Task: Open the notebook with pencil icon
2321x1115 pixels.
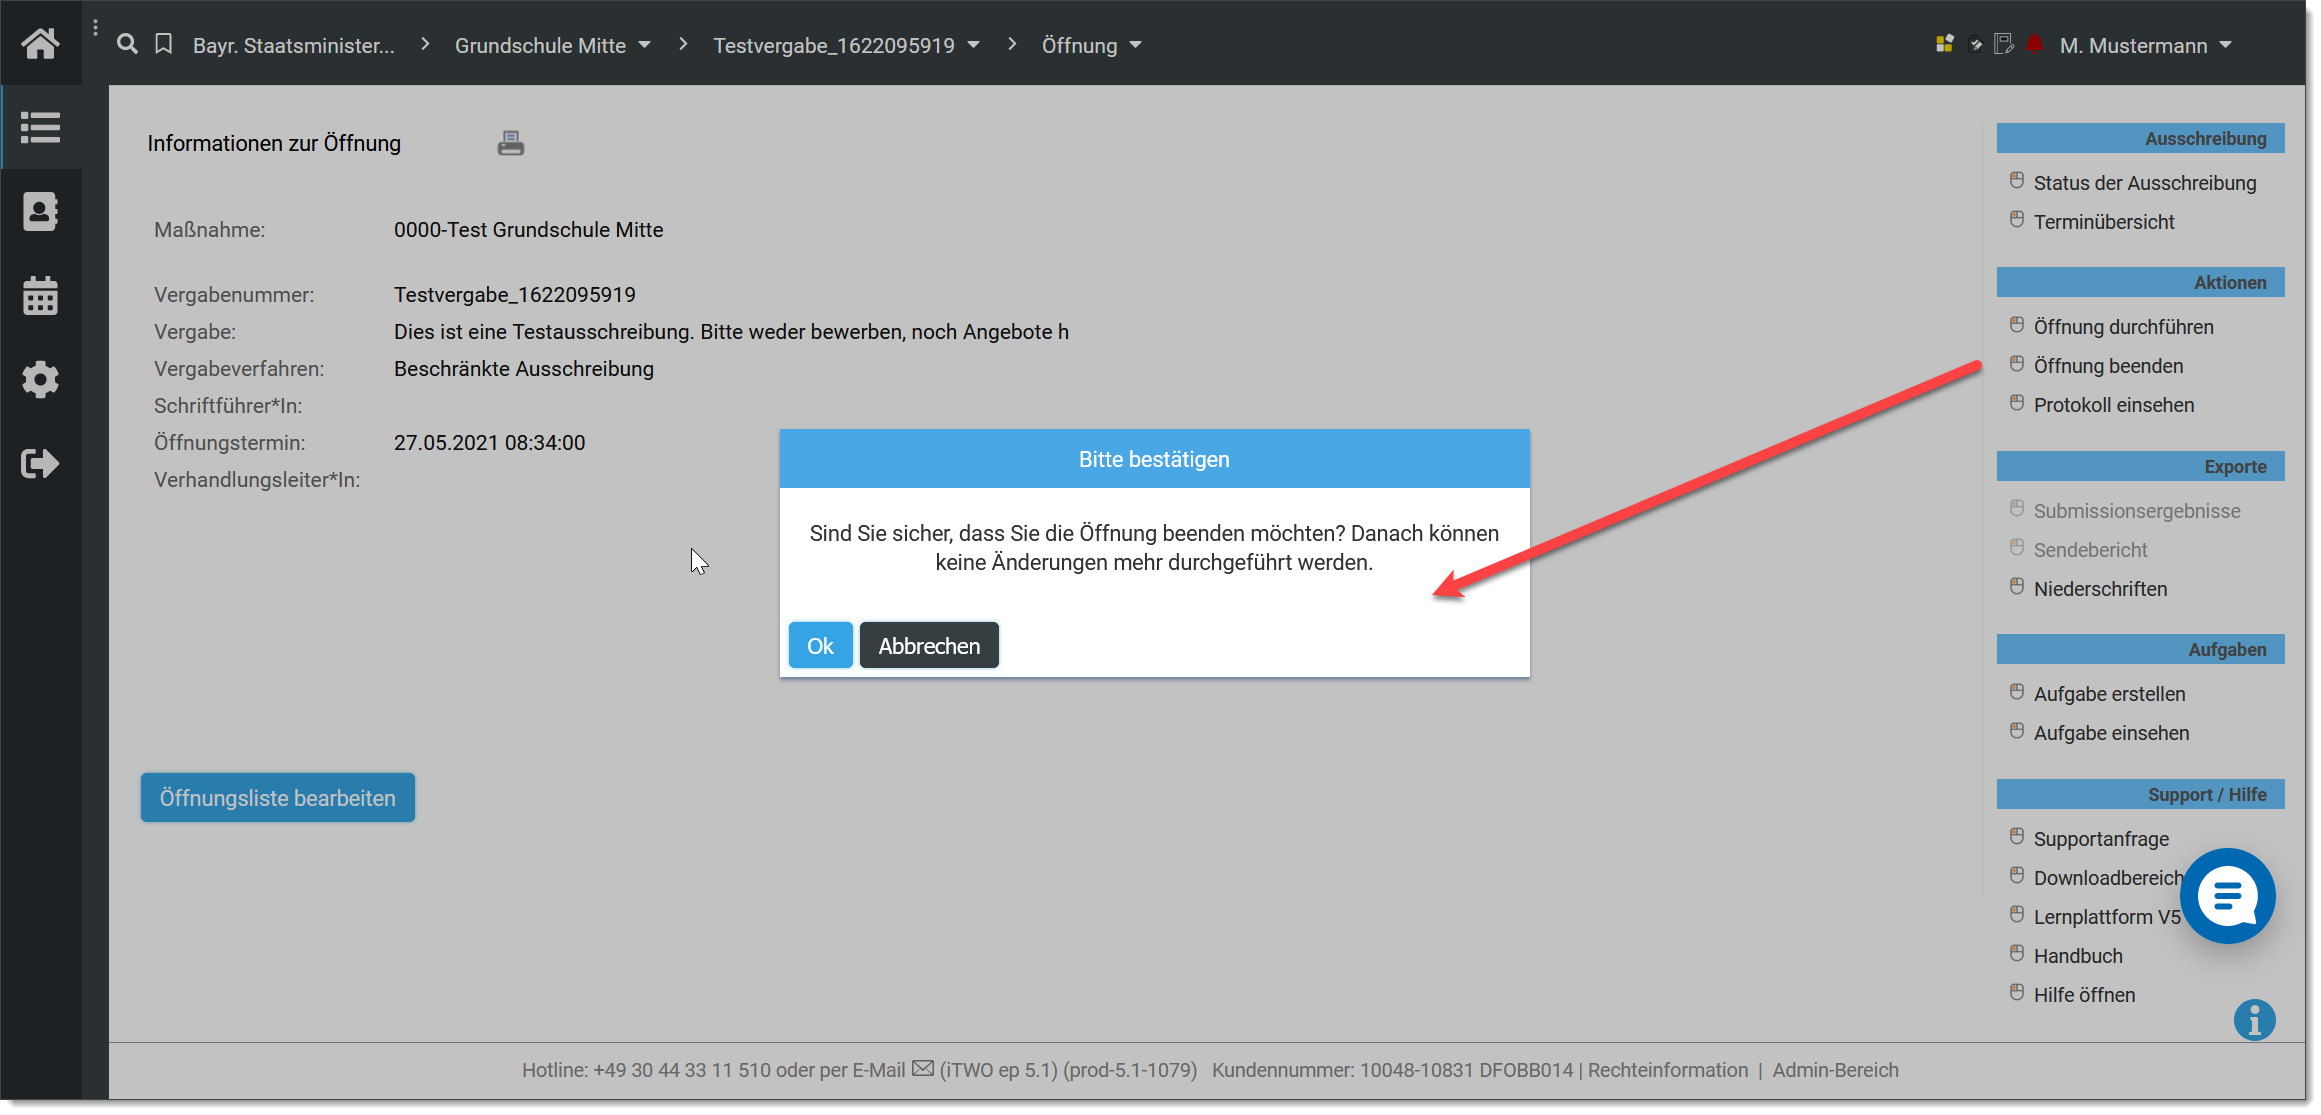Action: [2004, 44]
